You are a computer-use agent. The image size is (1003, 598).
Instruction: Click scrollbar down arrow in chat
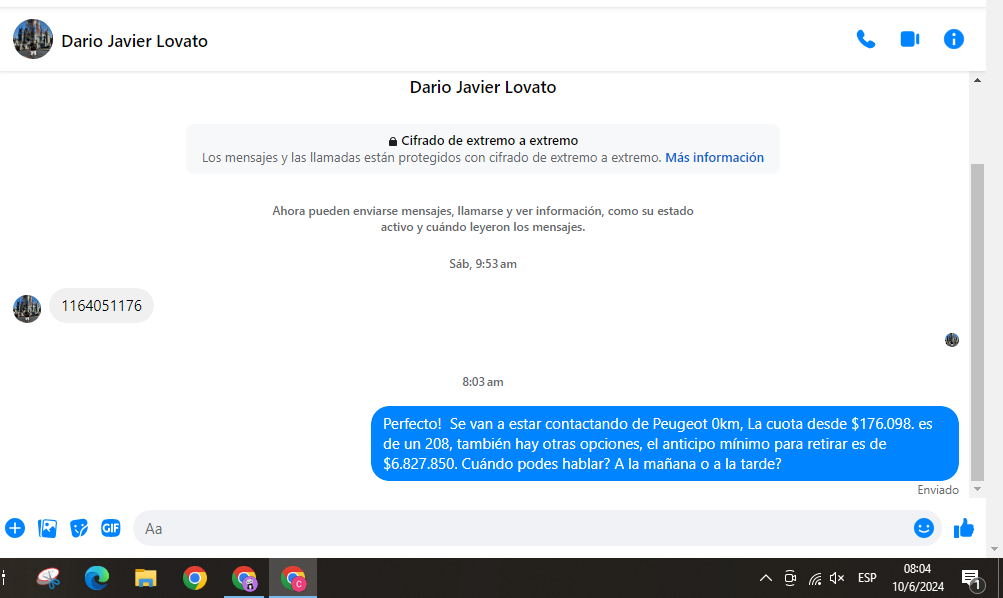pos(977,489)
